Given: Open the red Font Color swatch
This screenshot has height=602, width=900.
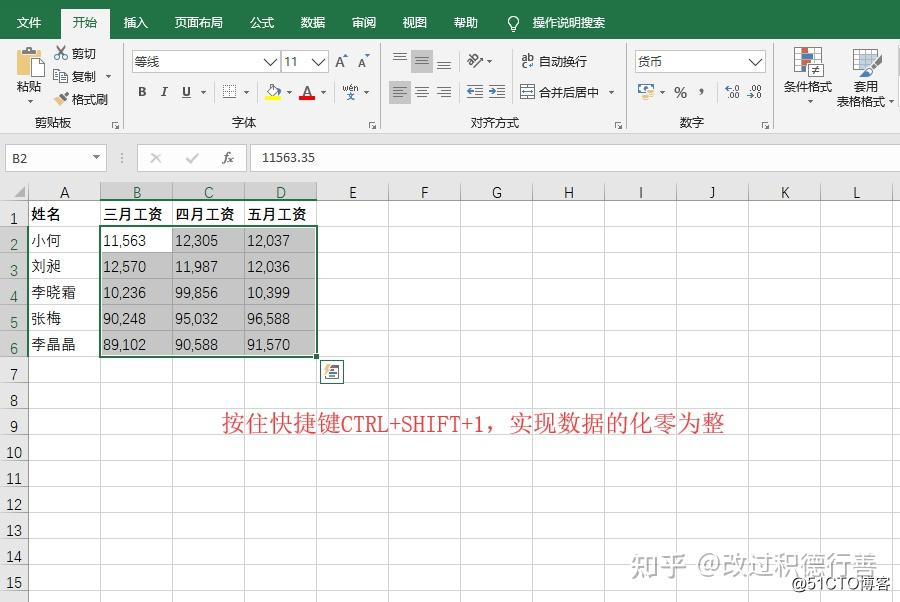Looking at the screenshot, I should point(306,93).
